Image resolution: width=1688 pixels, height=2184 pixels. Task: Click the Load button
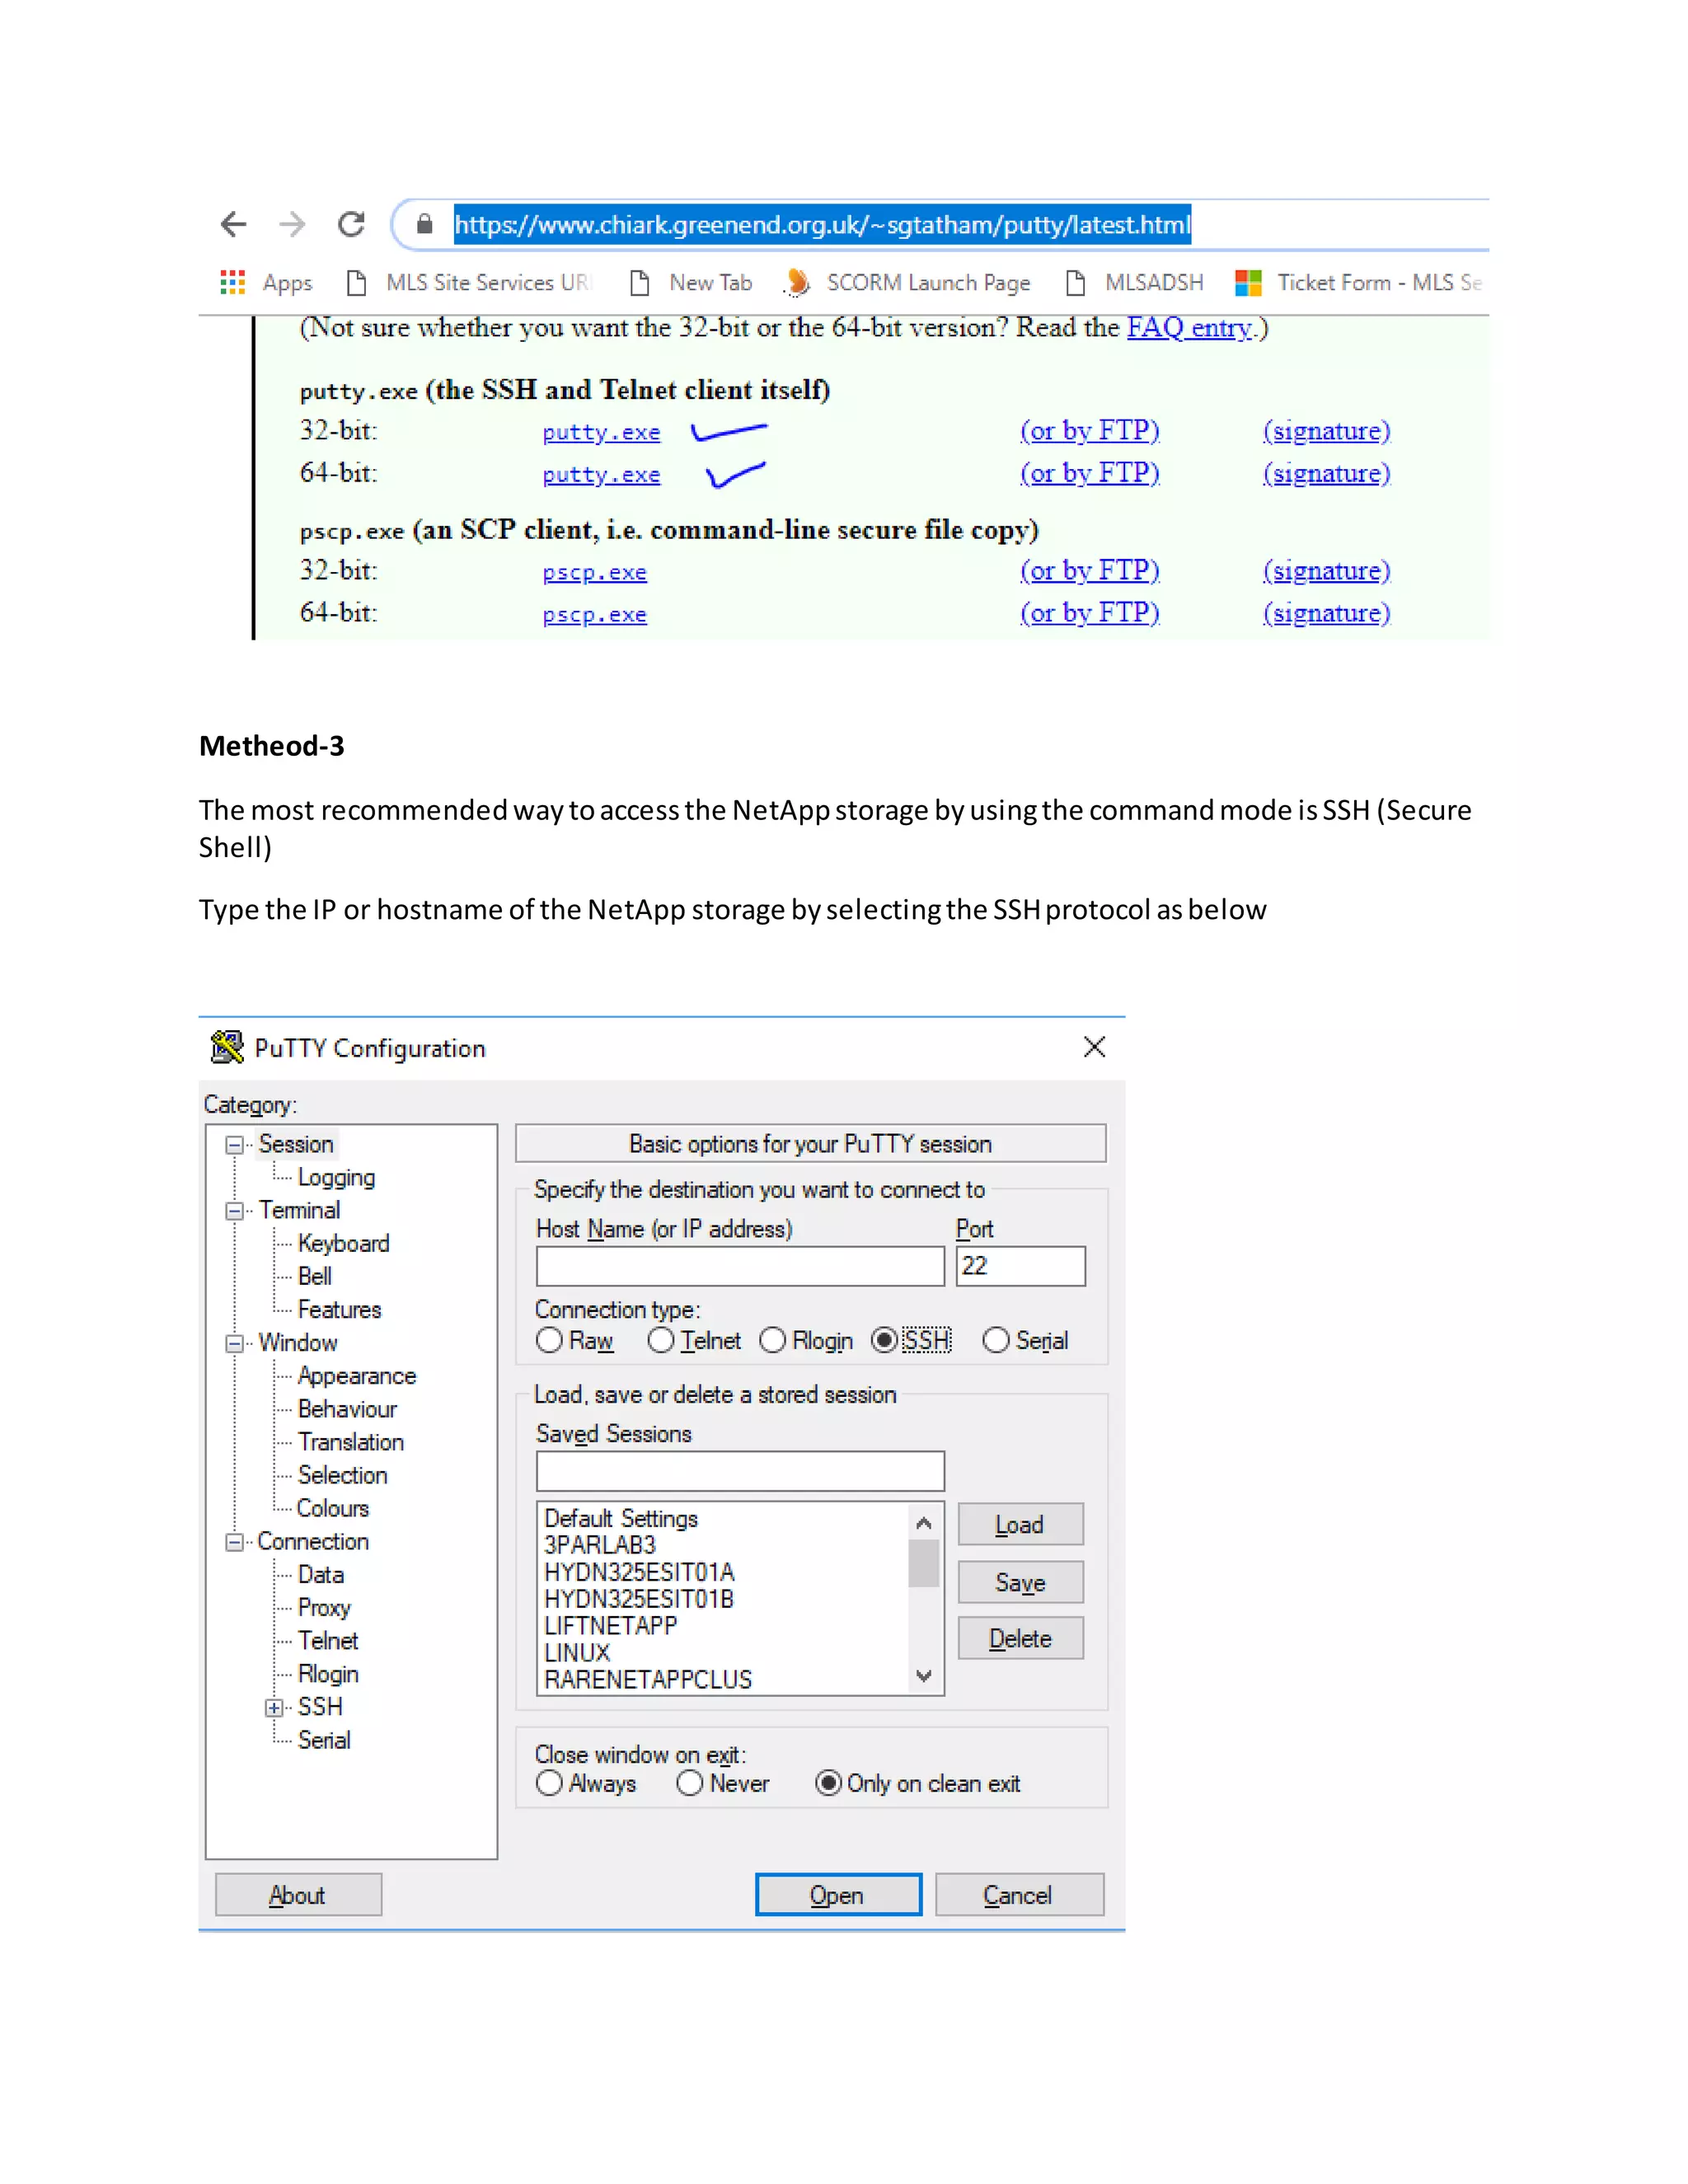pos(1020,1525)
